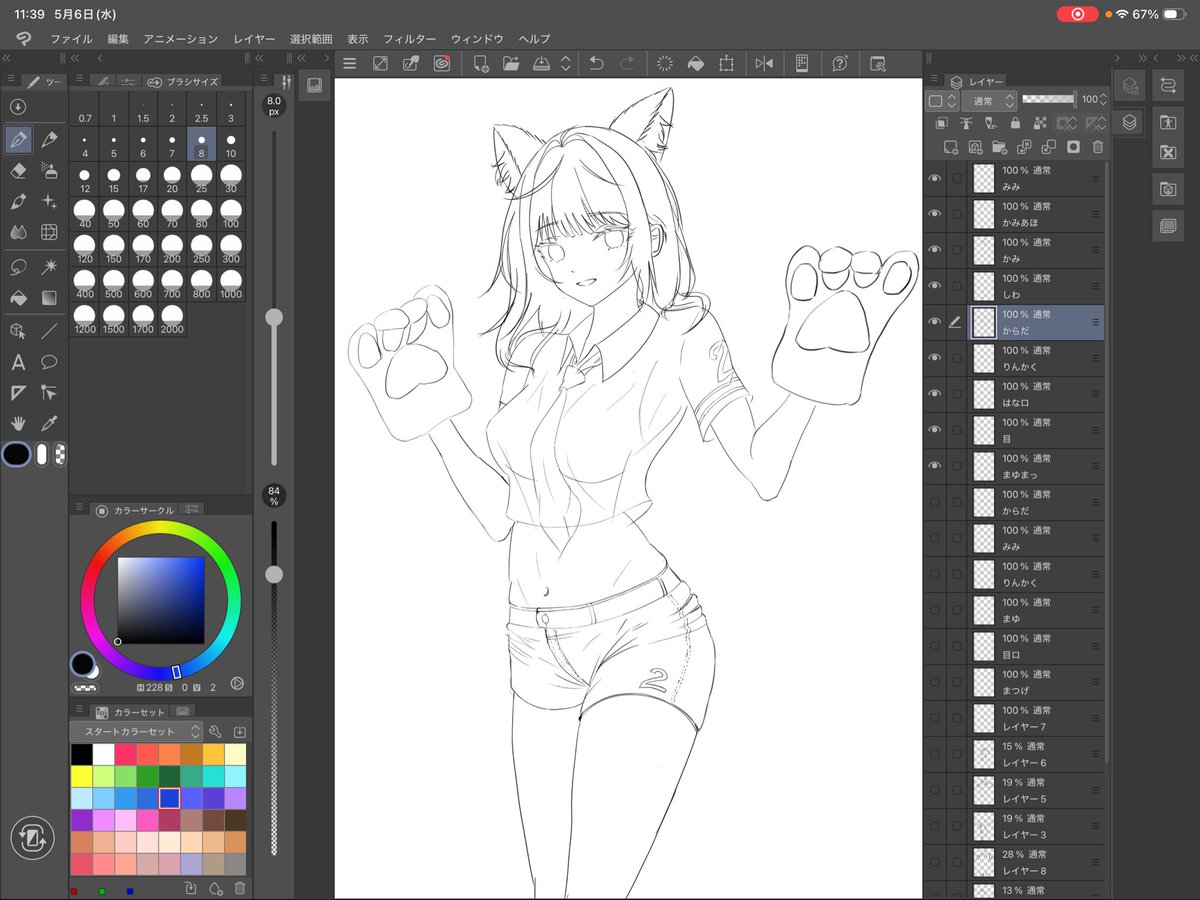
Task: Select the Balloon tool
Action: [x=49, y=362]
